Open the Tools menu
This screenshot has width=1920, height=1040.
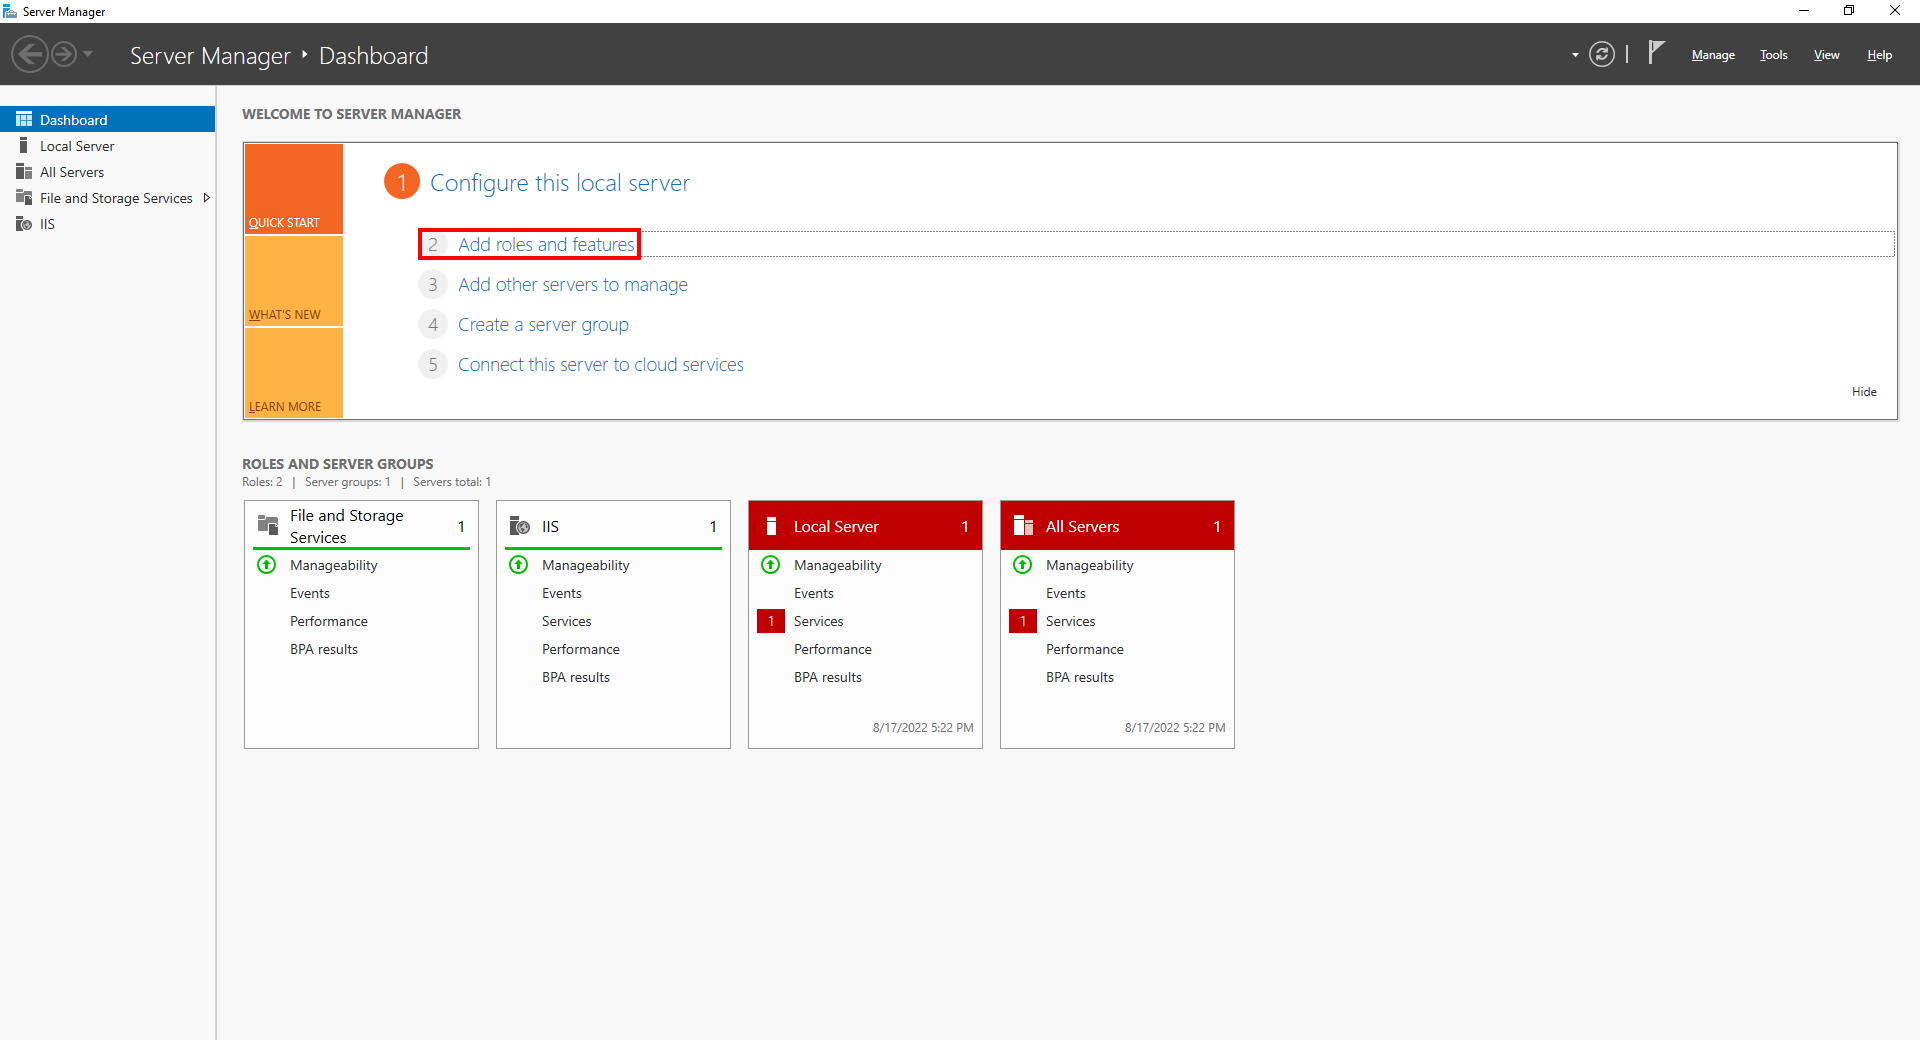tap(1774, 55)
